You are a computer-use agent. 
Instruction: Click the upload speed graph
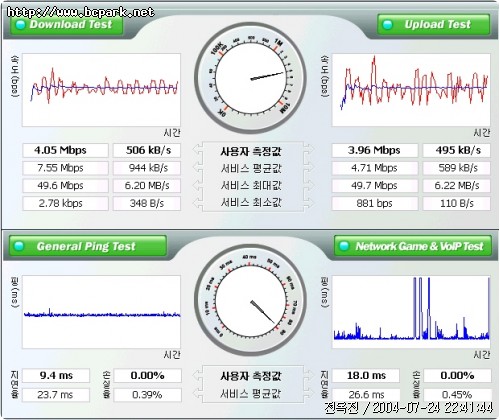[411, 90]
